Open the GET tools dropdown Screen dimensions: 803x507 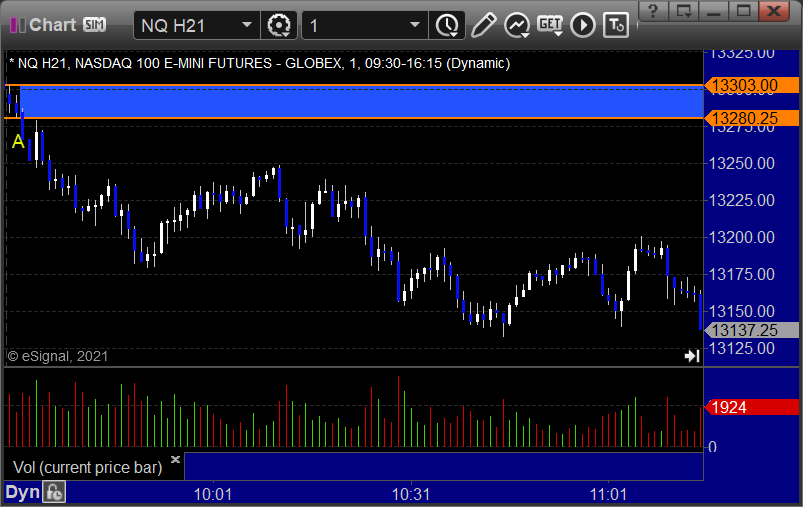click(550, 25)
